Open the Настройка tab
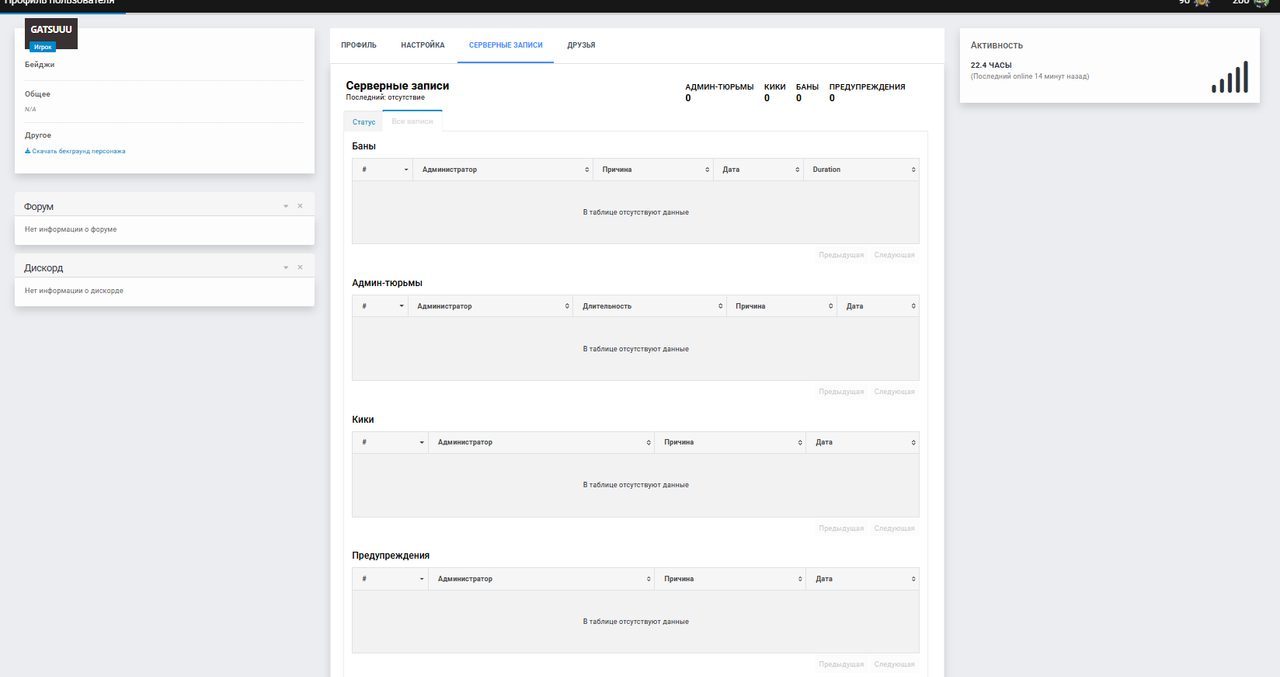Viewport: 1280px width, 677px height. (x=423, y=45)
